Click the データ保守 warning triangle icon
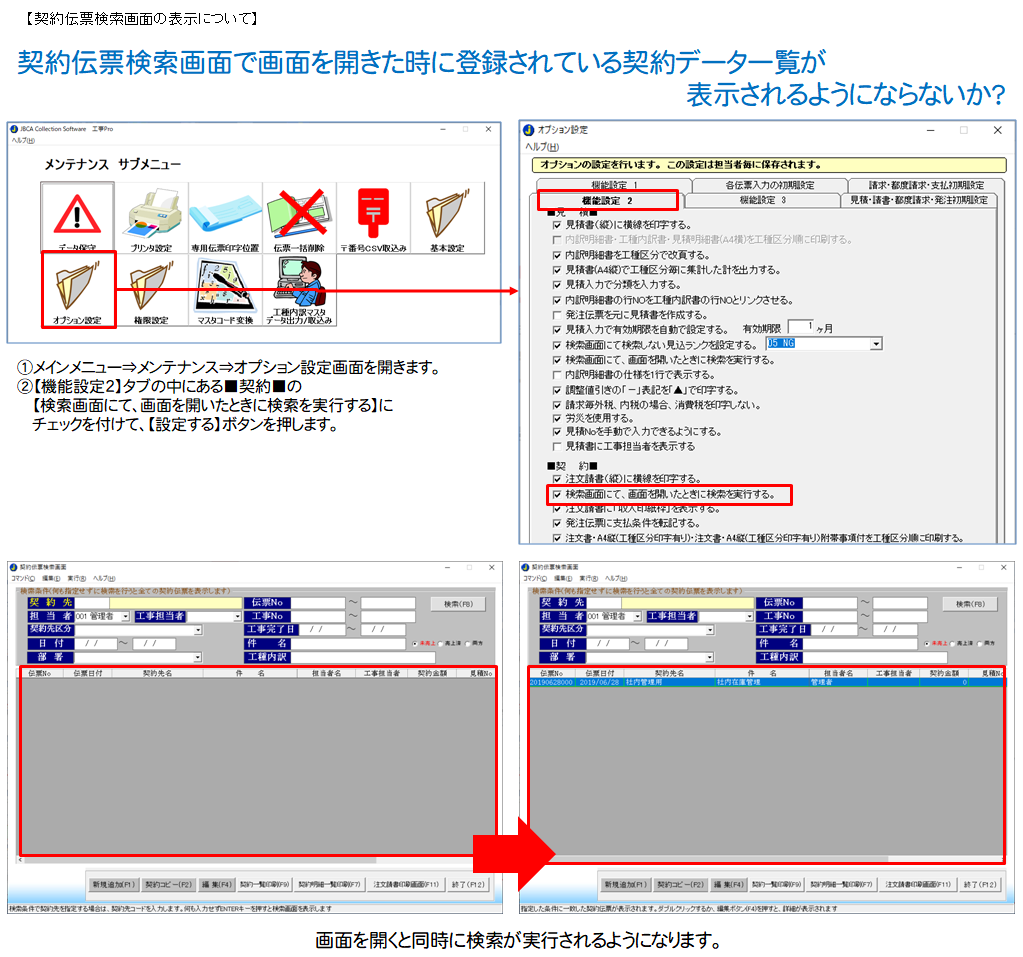The image size is (1023, 957). 78,217
